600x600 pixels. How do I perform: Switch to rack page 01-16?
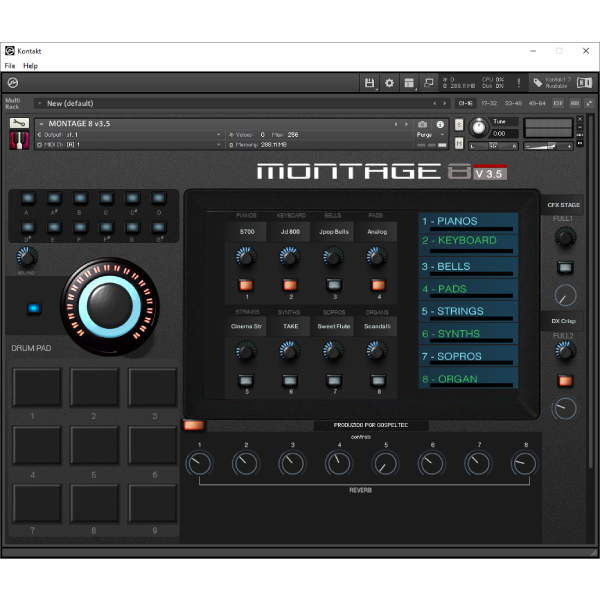click(465, 103)
